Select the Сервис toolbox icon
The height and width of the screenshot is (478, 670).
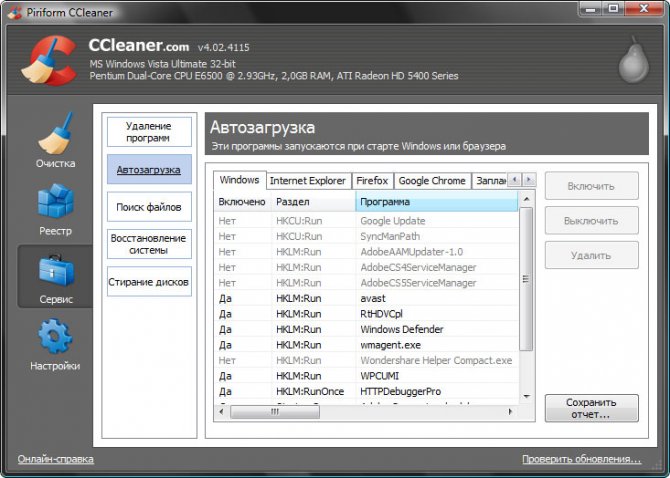pyautogui.click(x=55, y=277)
